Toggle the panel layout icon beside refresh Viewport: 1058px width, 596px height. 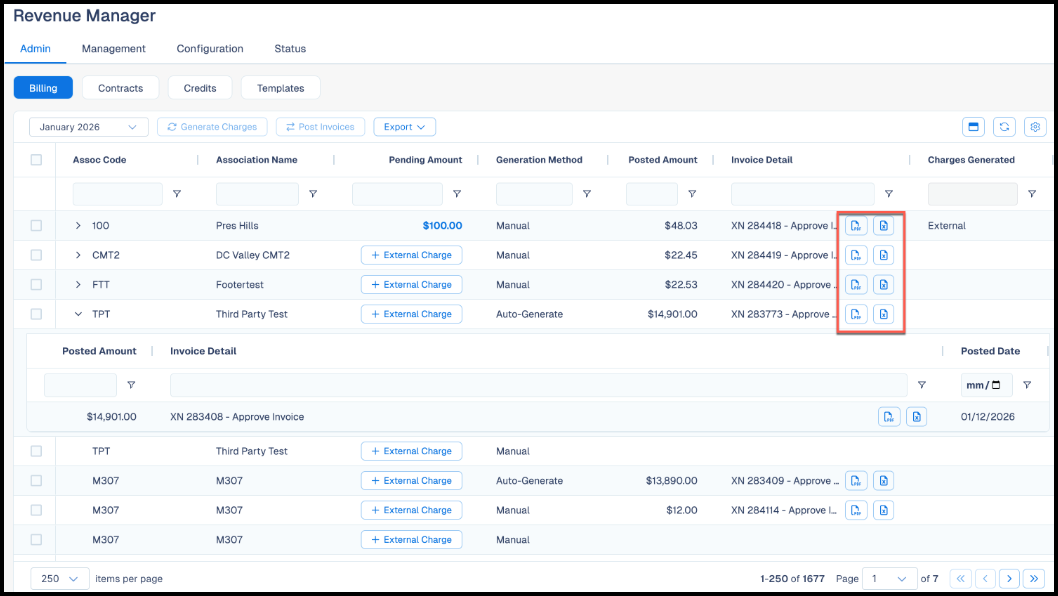pos(973,127)
